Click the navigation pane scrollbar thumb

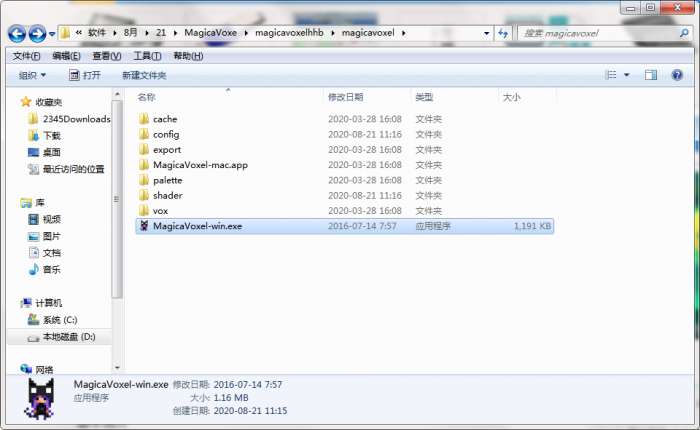click(117, 199)
